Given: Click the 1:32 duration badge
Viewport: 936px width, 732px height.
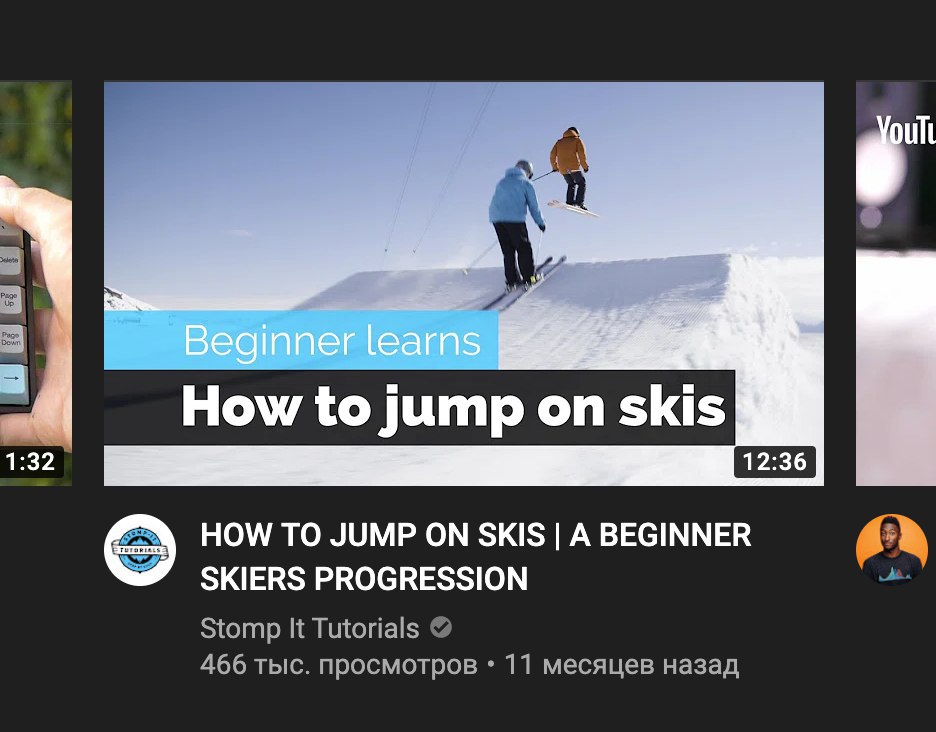Looking at the screenshot, I should pyautogui.click(x=31, y=462).
